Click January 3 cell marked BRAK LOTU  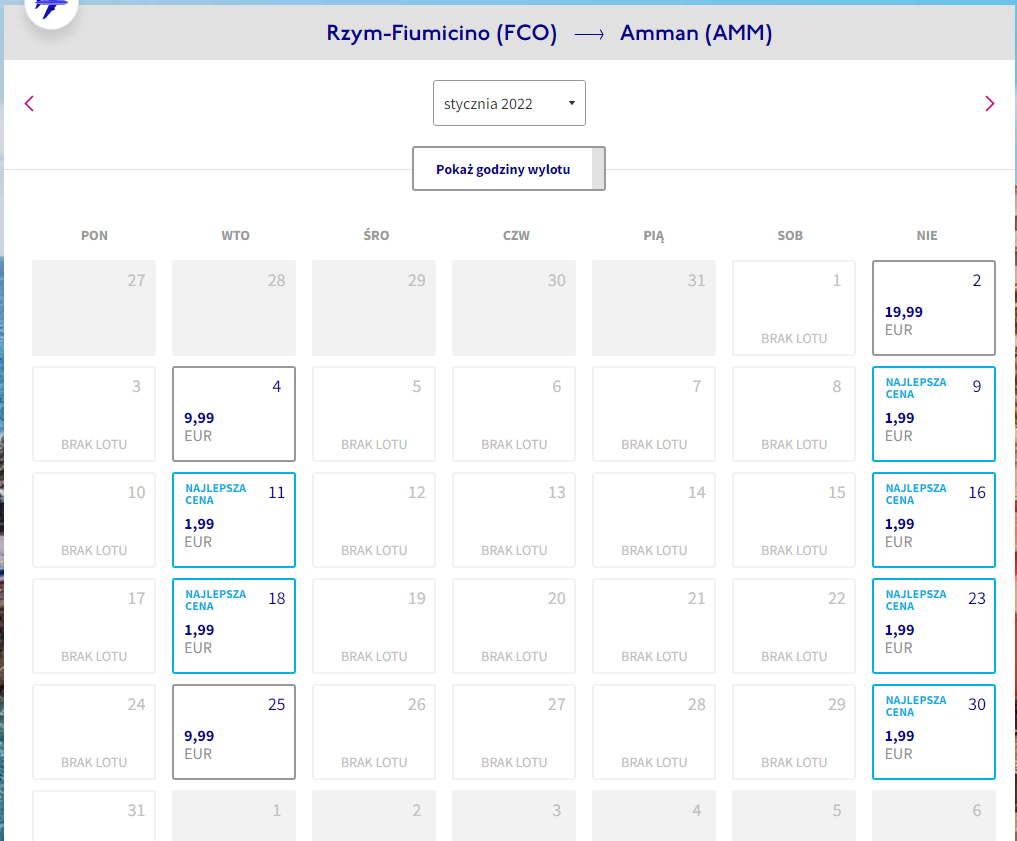click(x=94, y=414)
